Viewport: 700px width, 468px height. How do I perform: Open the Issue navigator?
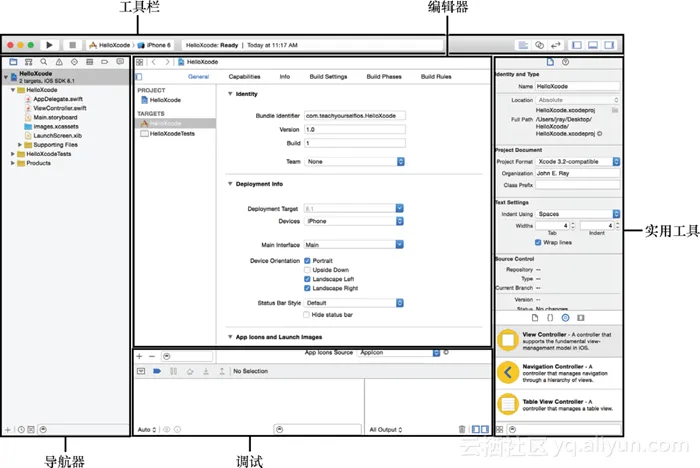click(59, 62)
